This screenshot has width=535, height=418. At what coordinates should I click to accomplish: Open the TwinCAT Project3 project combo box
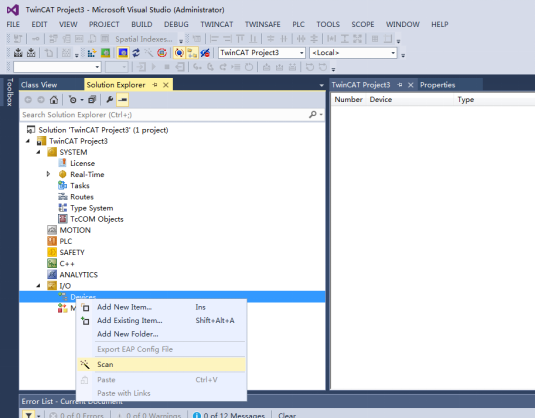click(262, 53)
